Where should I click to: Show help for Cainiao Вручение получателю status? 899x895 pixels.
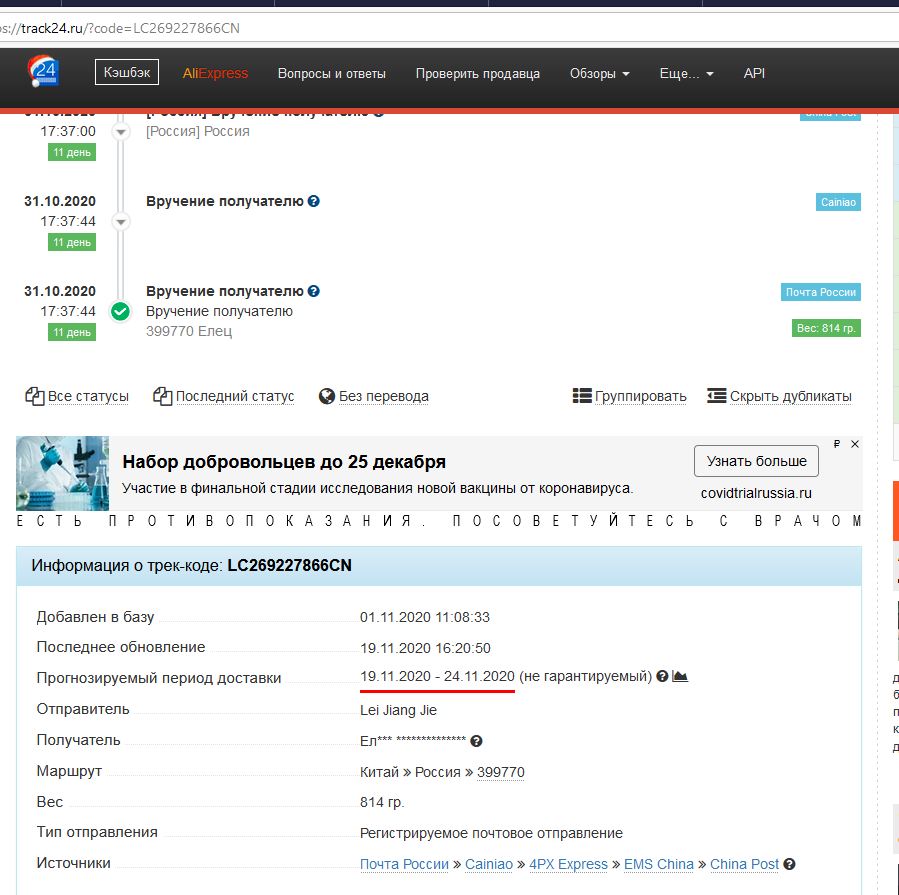click(x=314, y=201)
